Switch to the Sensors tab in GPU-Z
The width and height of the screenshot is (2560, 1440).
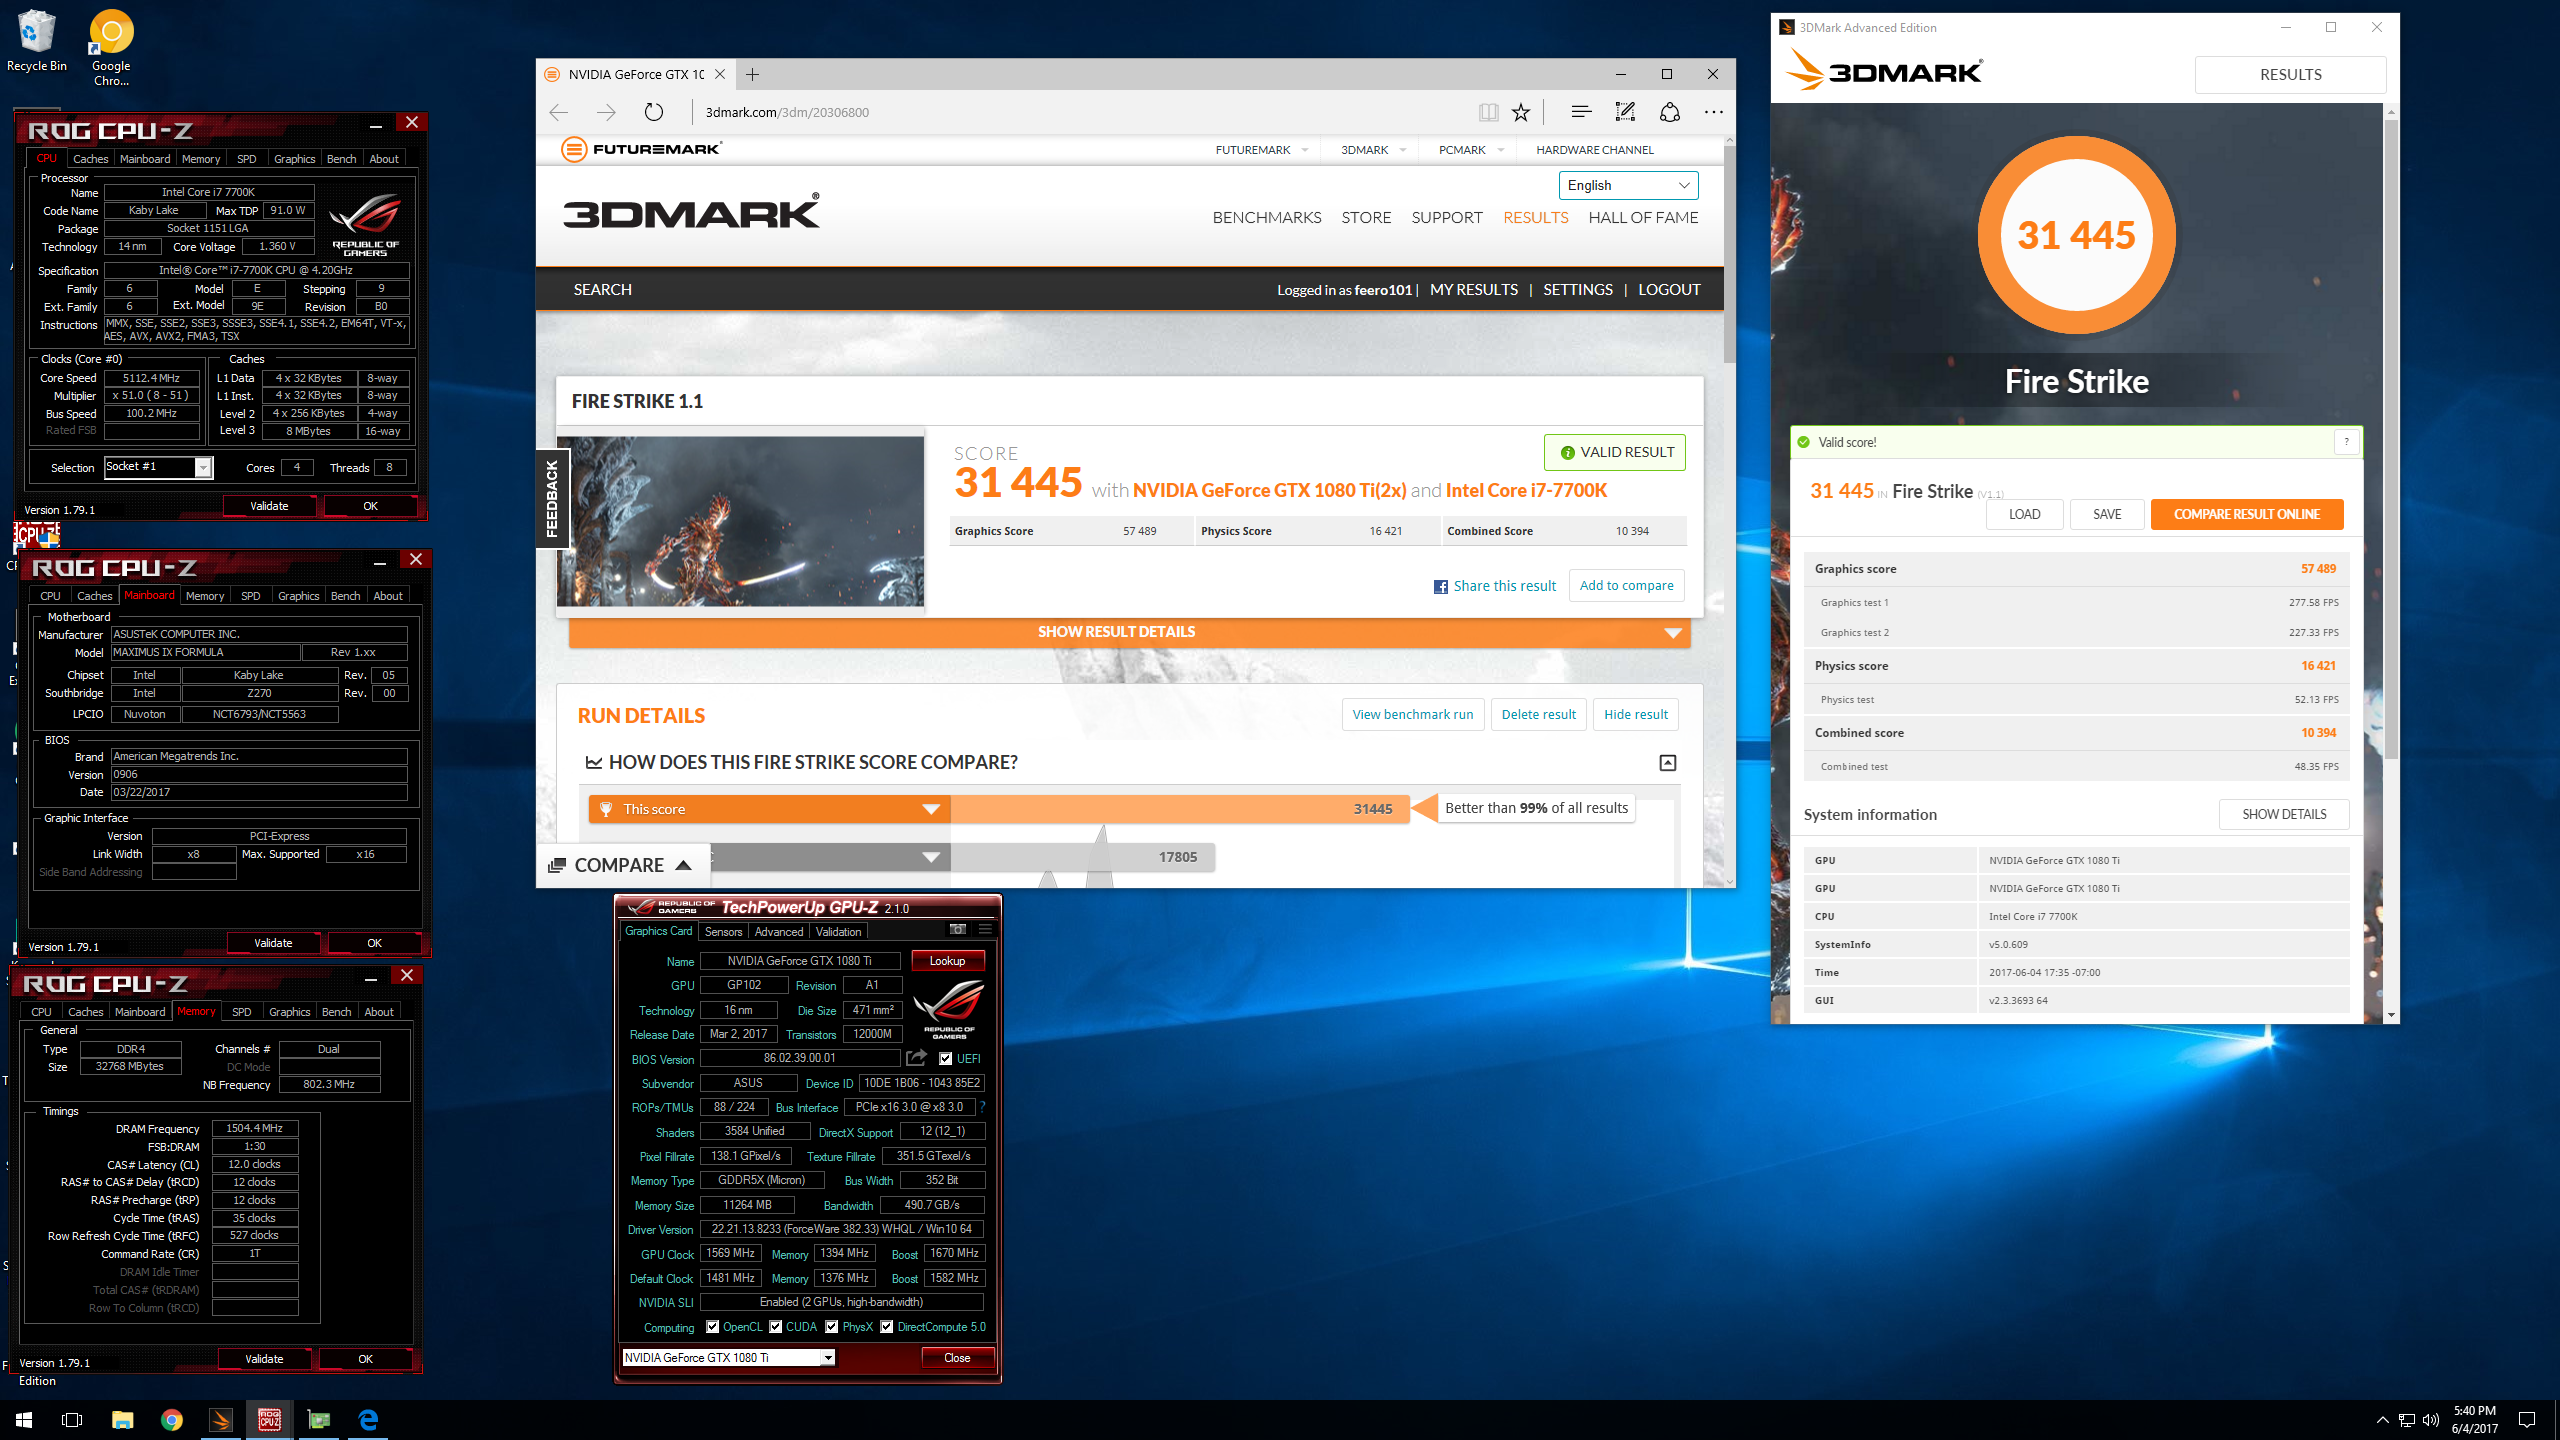tap(723, 931)
